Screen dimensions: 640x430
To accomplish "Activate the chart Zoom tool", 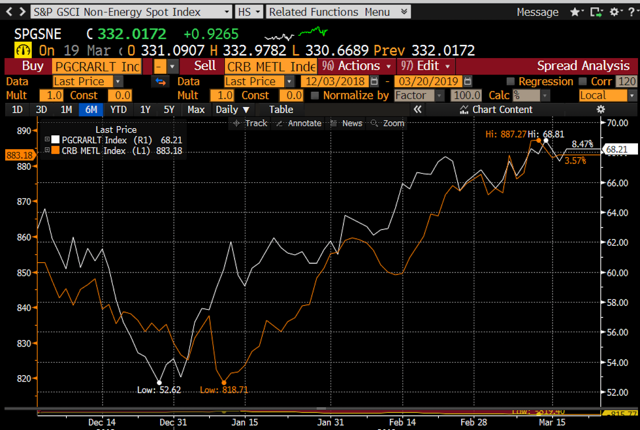I will (x=387, y=123).
